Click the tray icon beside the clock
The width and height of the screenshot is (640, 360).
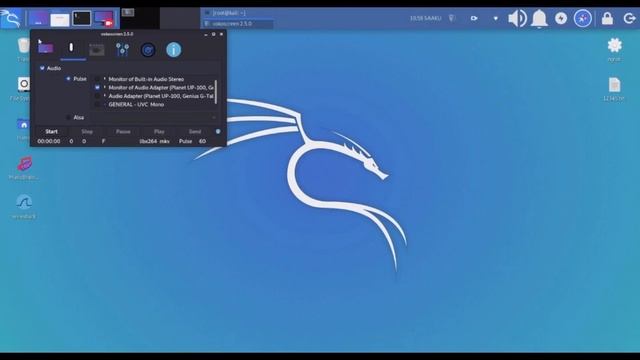tap(452, 18)
